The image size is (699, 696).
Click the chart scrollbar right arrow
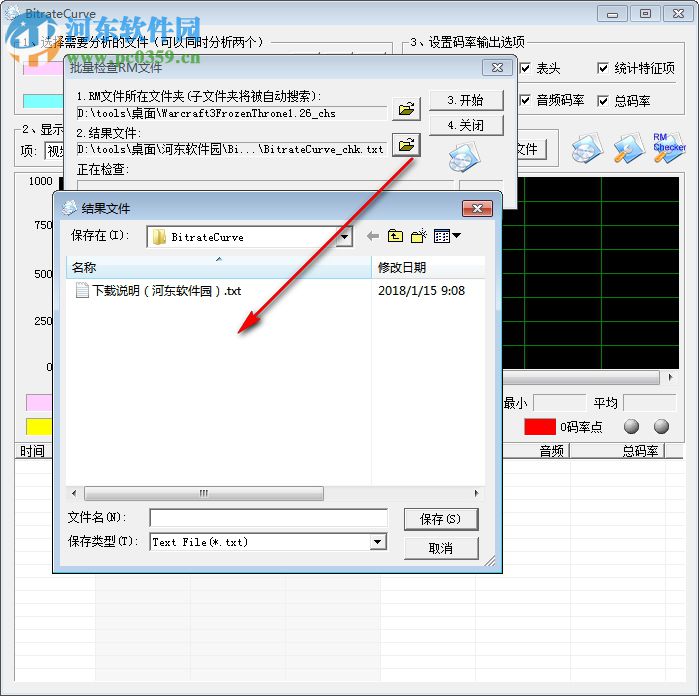coord(671,377)
